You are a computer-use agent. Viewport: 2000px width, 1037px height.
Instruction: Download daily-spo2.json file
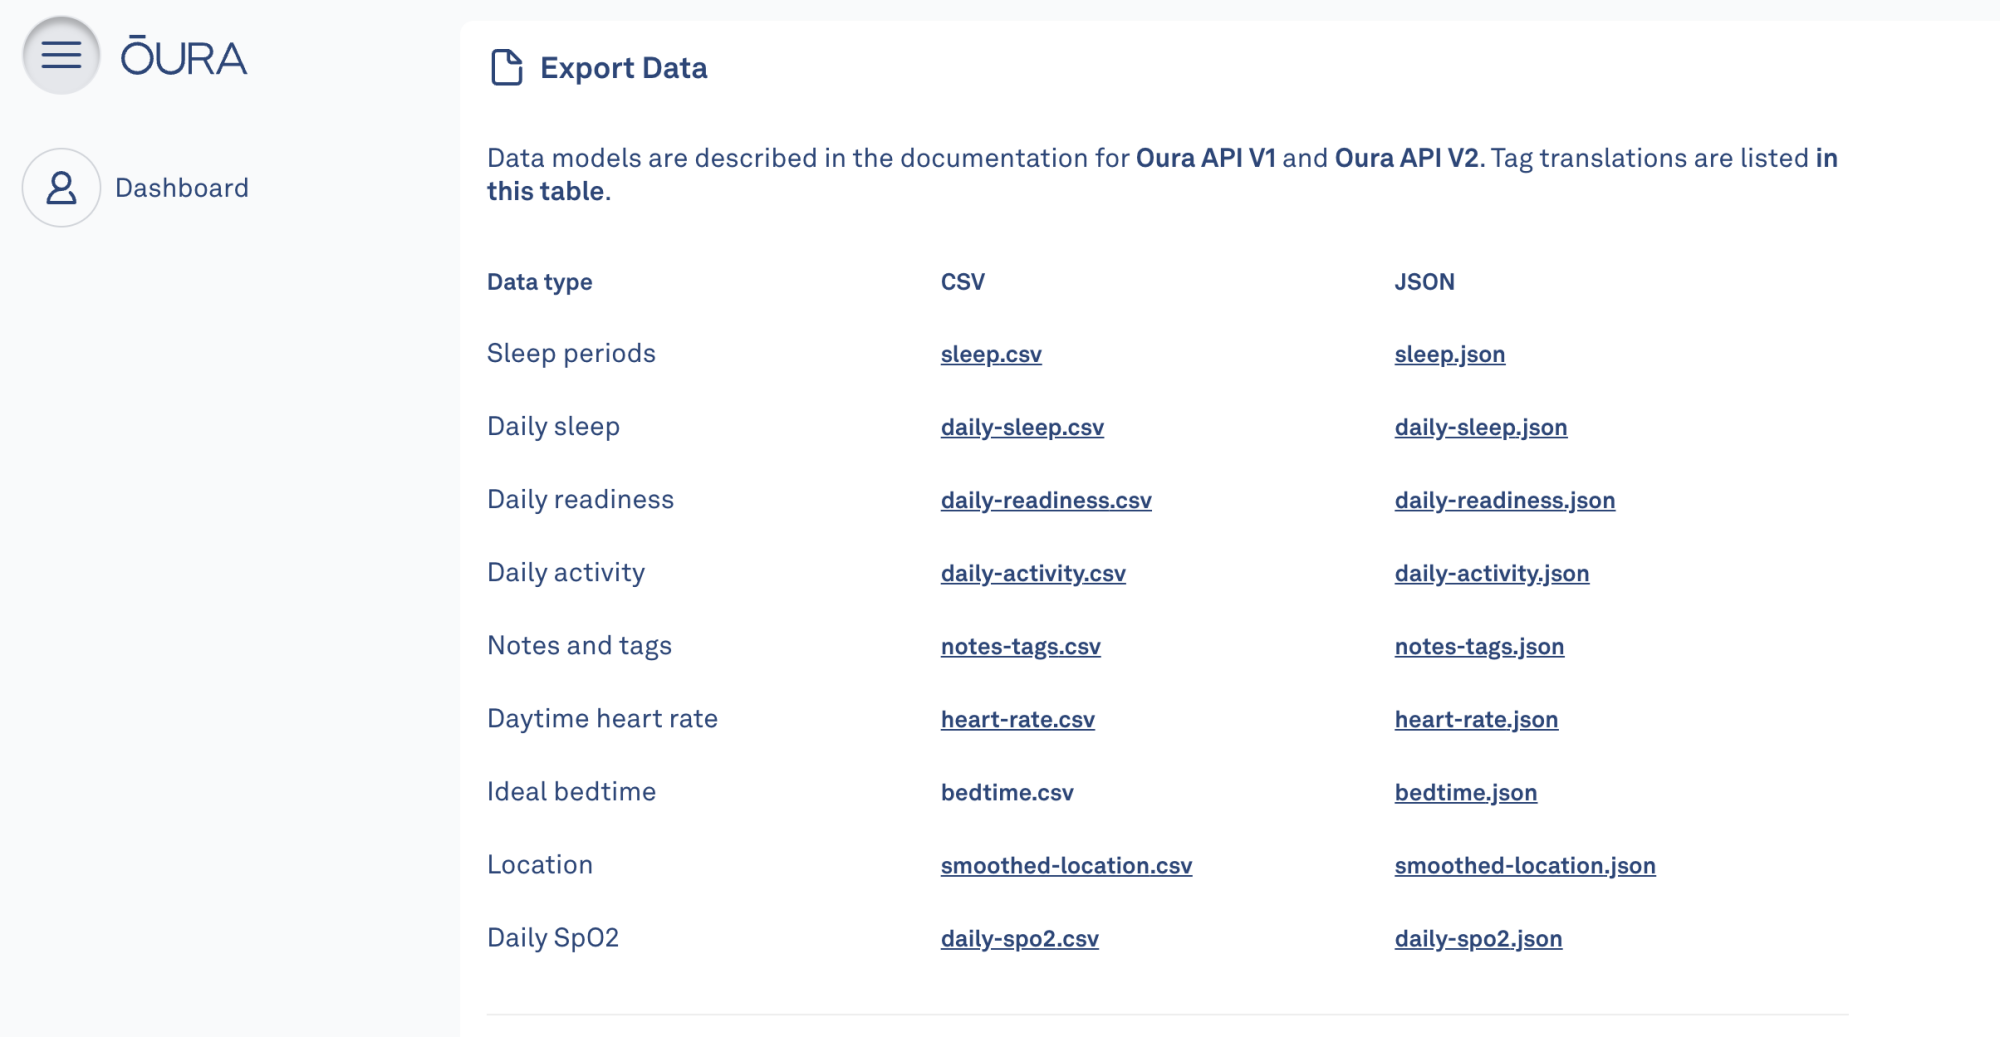[1478, 938]
